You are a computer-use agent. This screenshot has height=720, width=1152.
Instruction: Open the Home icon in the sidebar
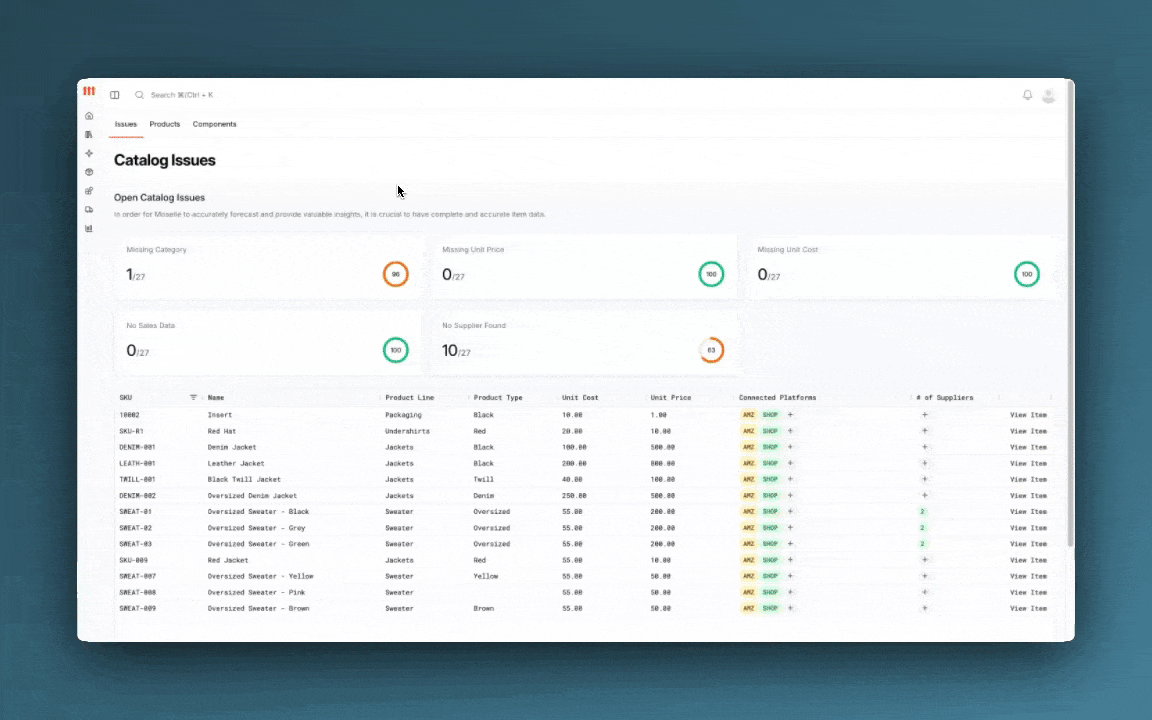tap(89, 116)
